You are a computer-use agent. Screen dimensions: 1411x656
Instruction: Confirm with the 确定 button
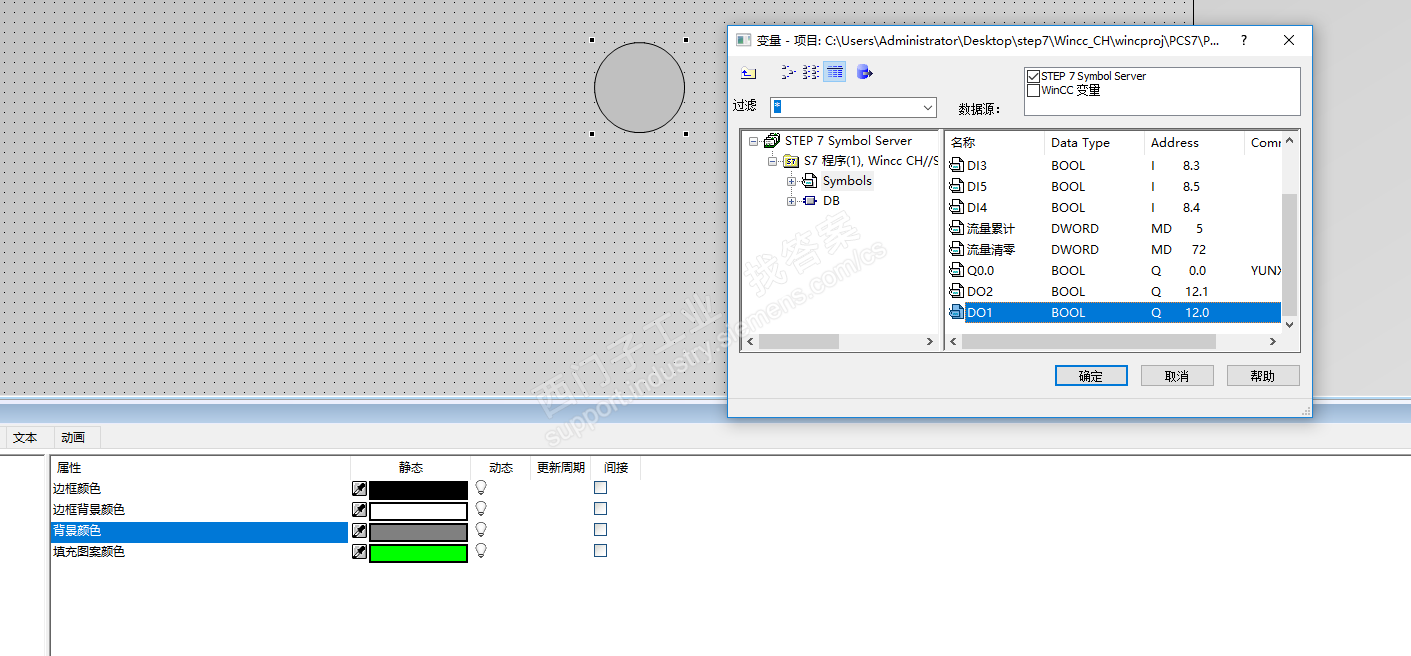[1091, 376]
